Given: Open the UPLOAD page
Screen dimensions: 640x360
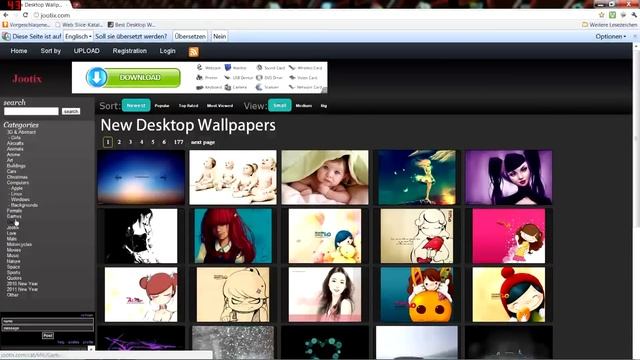Looking at the screenshot, I should pos(87,51).
